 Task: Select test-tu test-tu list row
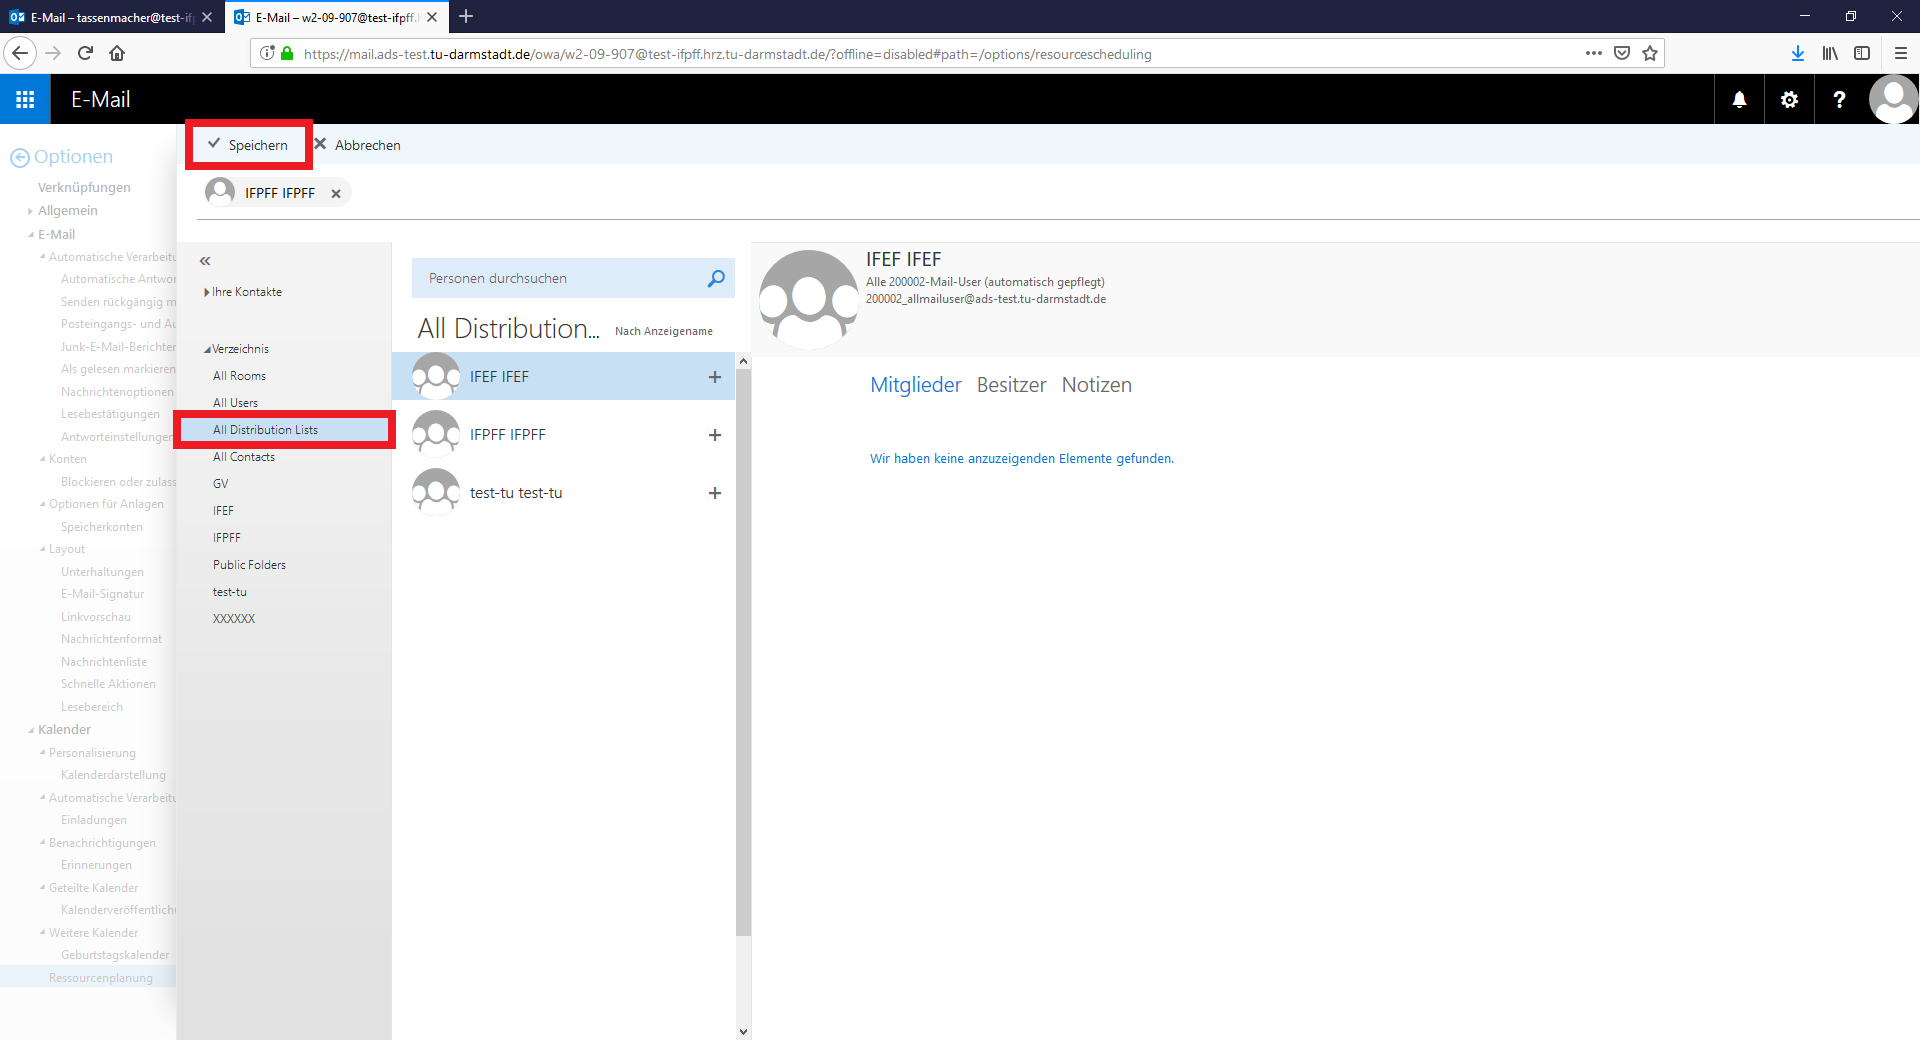563,493
